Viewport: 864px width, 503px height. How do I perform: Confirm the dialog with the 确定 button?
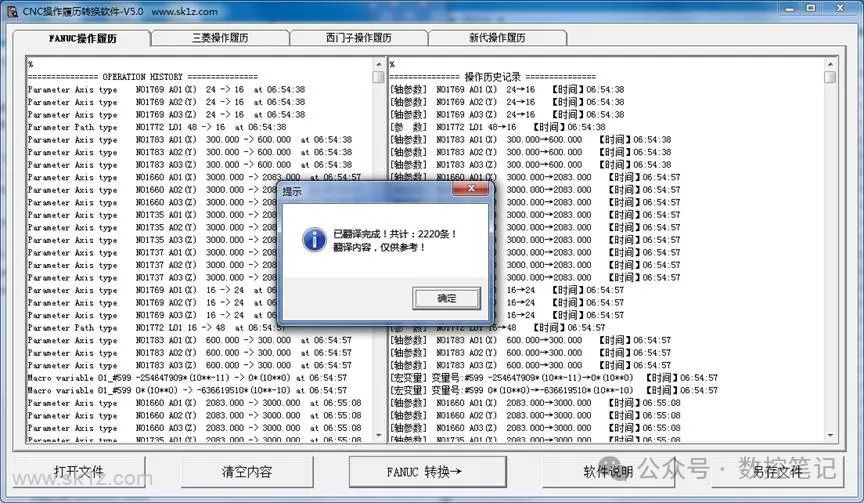446,298
